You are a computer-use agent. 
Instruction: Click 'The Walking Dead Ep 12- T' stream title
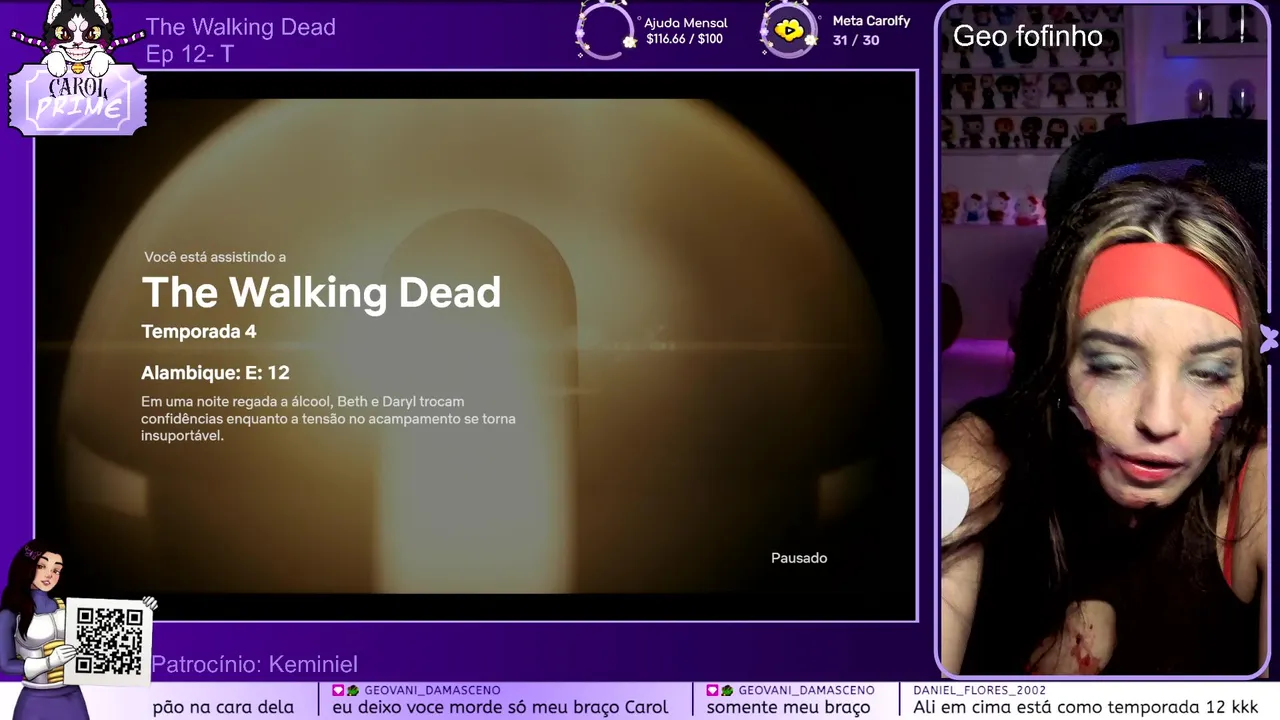tap(241, 40)
